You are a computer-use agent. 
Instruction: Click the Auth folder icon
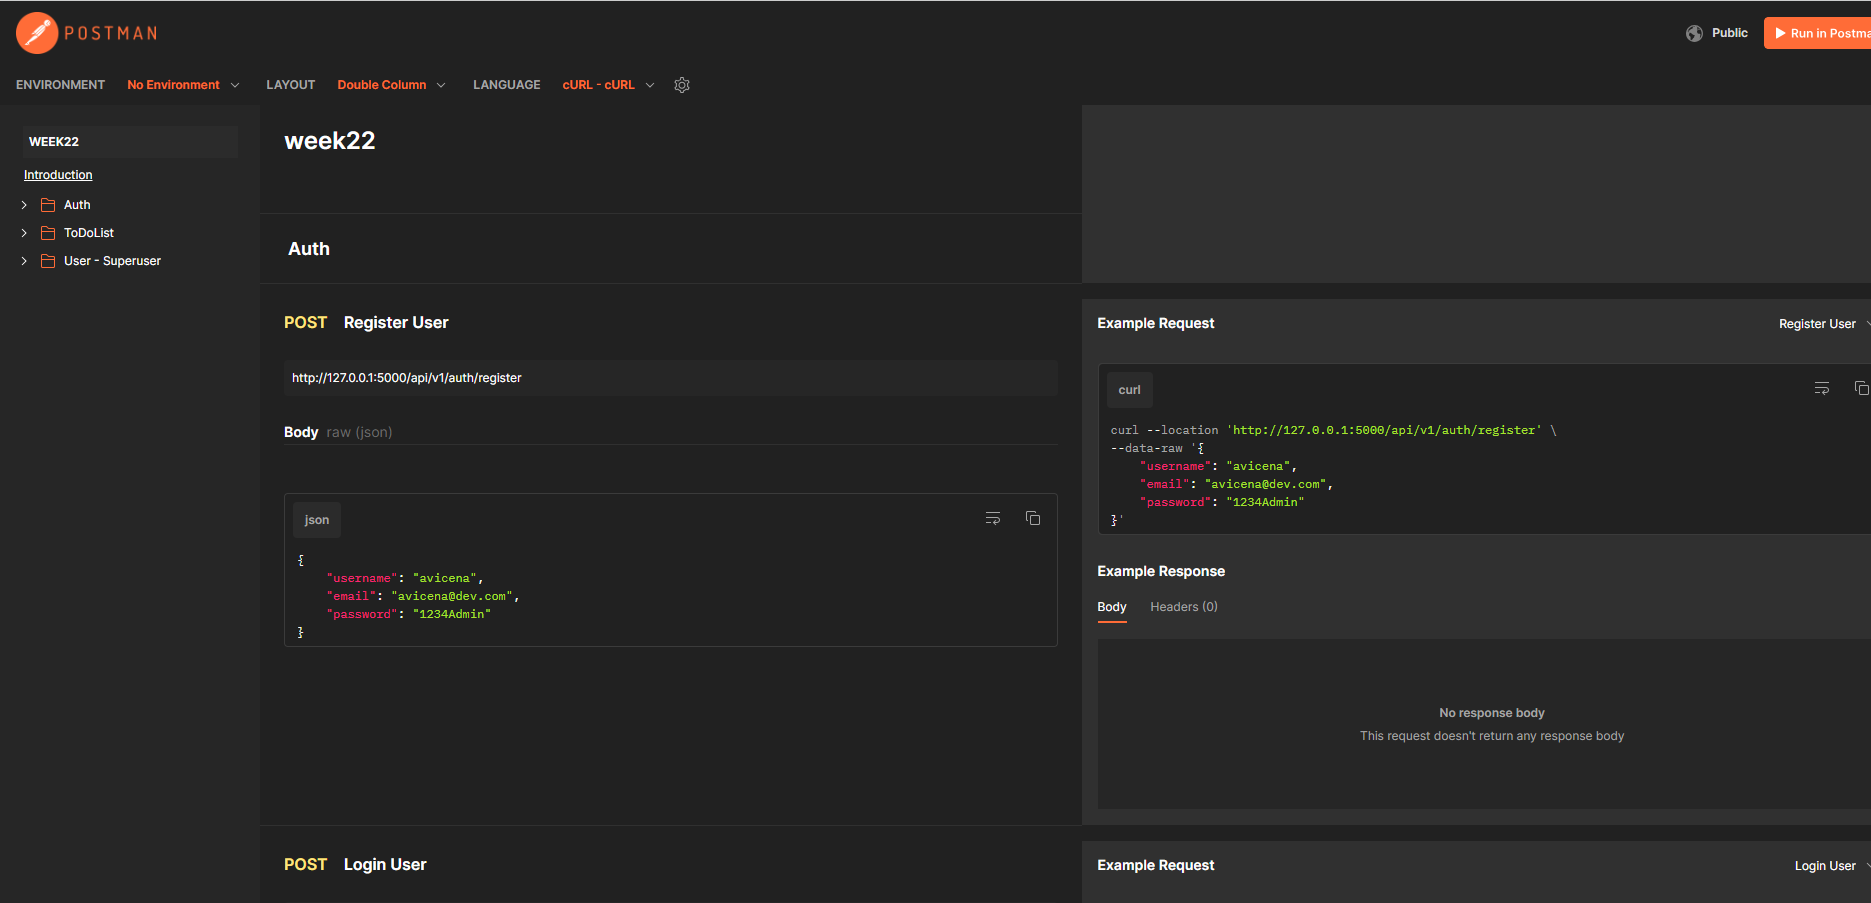(x=48, y=205)
